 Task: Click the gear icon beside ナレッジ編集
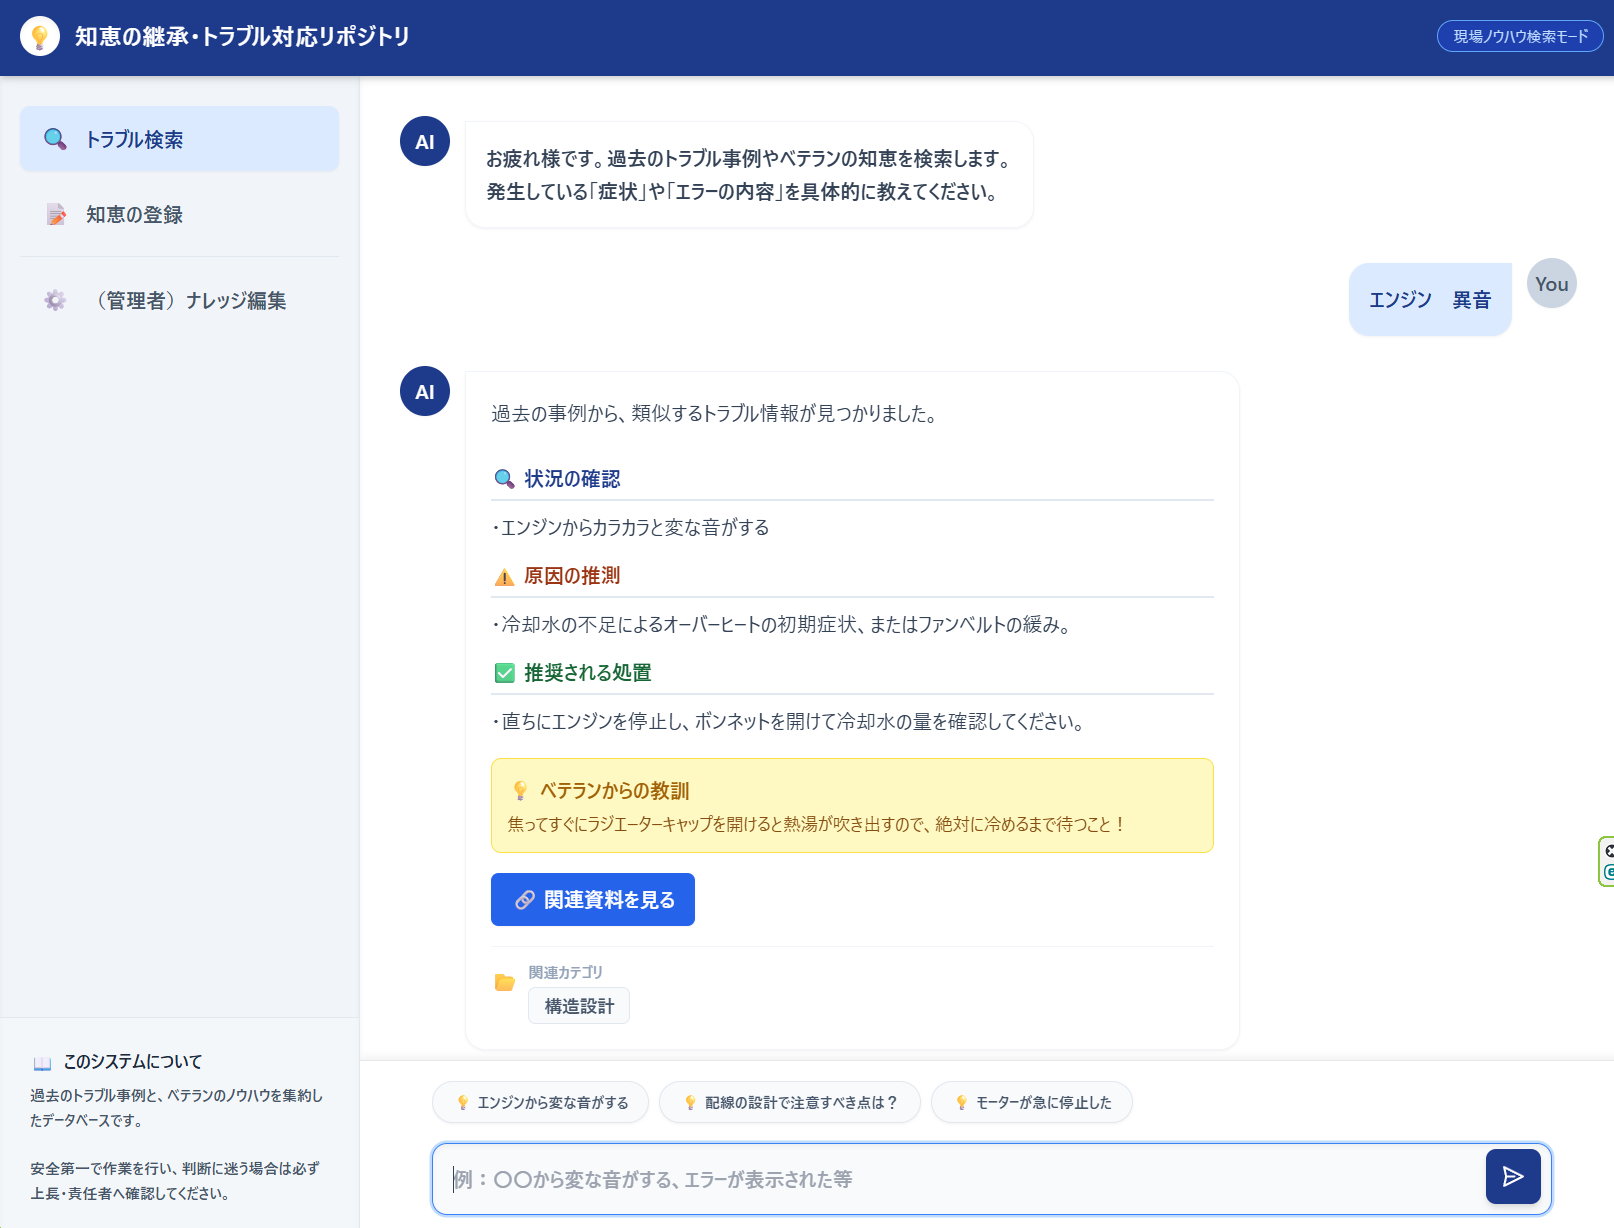pos(55,300)
